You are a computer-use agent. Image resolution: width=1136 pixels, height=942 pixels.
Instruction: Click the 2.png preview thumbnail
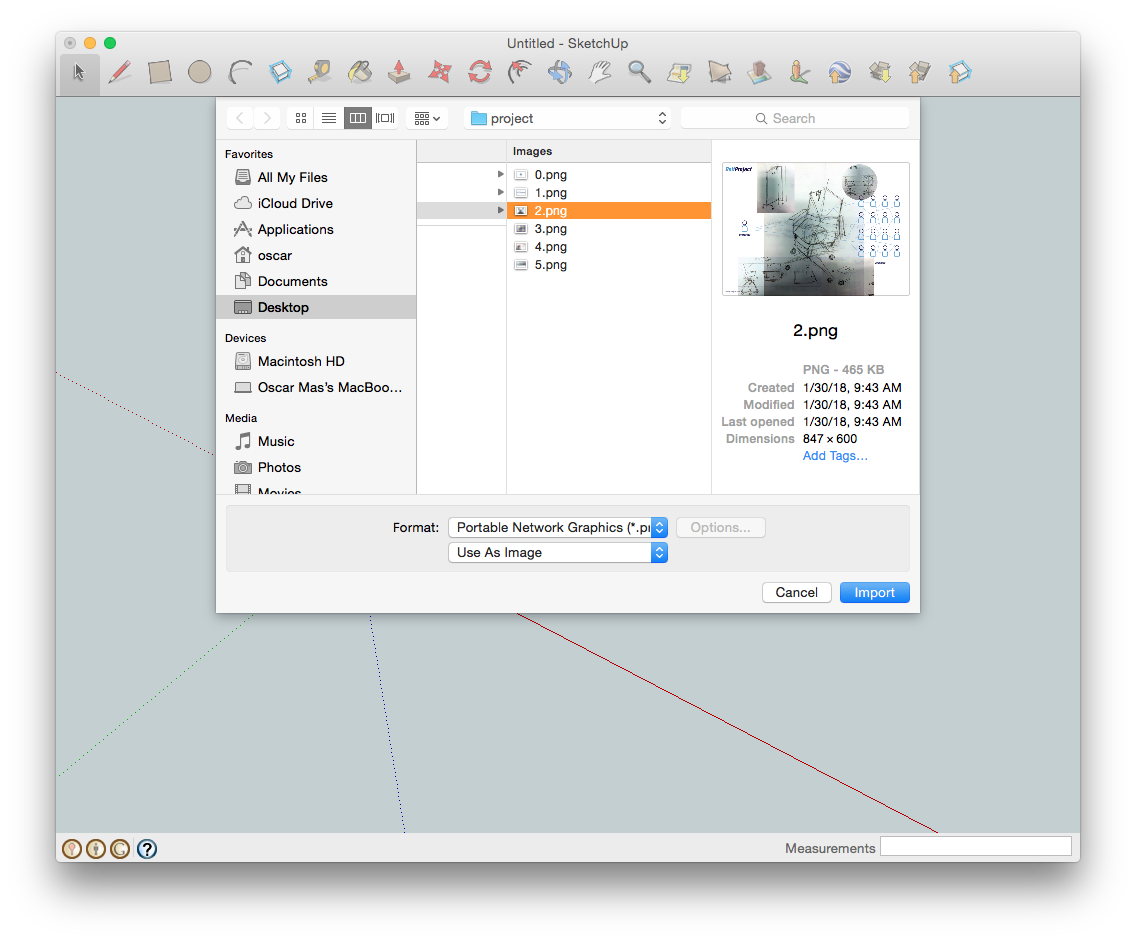click(816, 229)
